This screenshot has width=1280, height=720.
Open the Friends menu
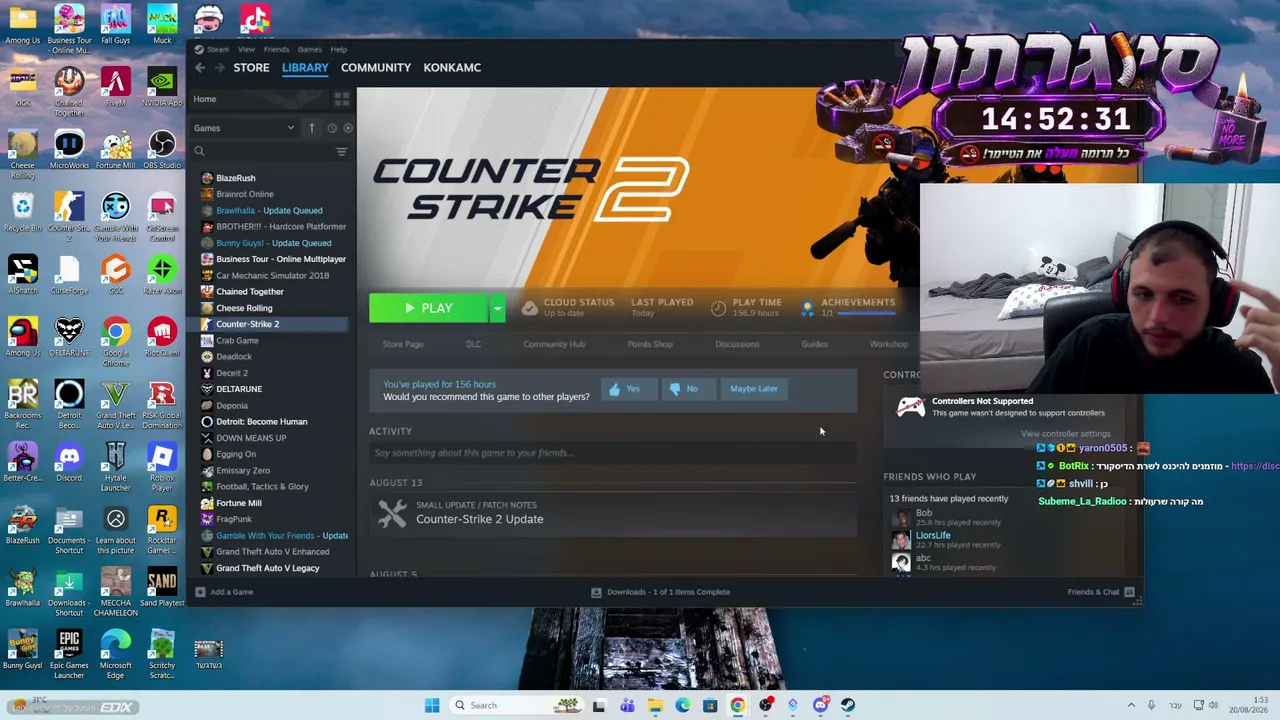(x=276, y=49)
